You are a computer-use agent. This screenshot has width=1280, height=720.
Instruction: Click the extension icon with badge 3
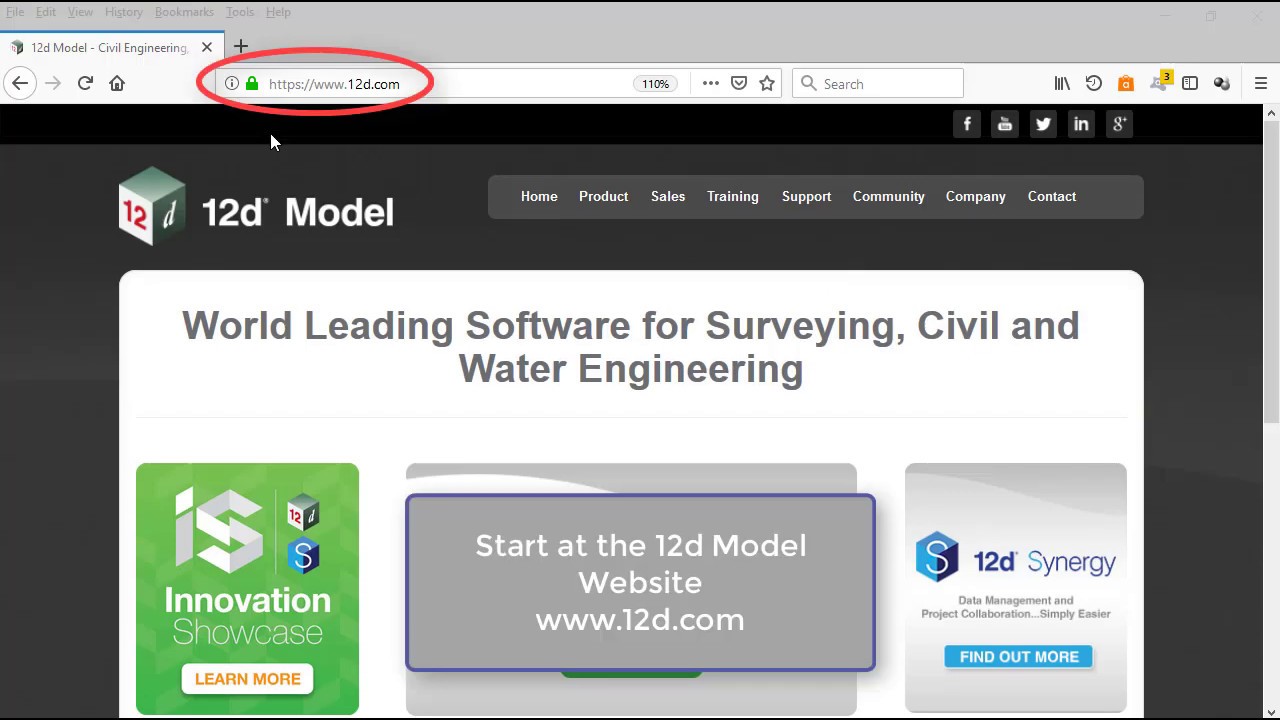coord(1160,82)
